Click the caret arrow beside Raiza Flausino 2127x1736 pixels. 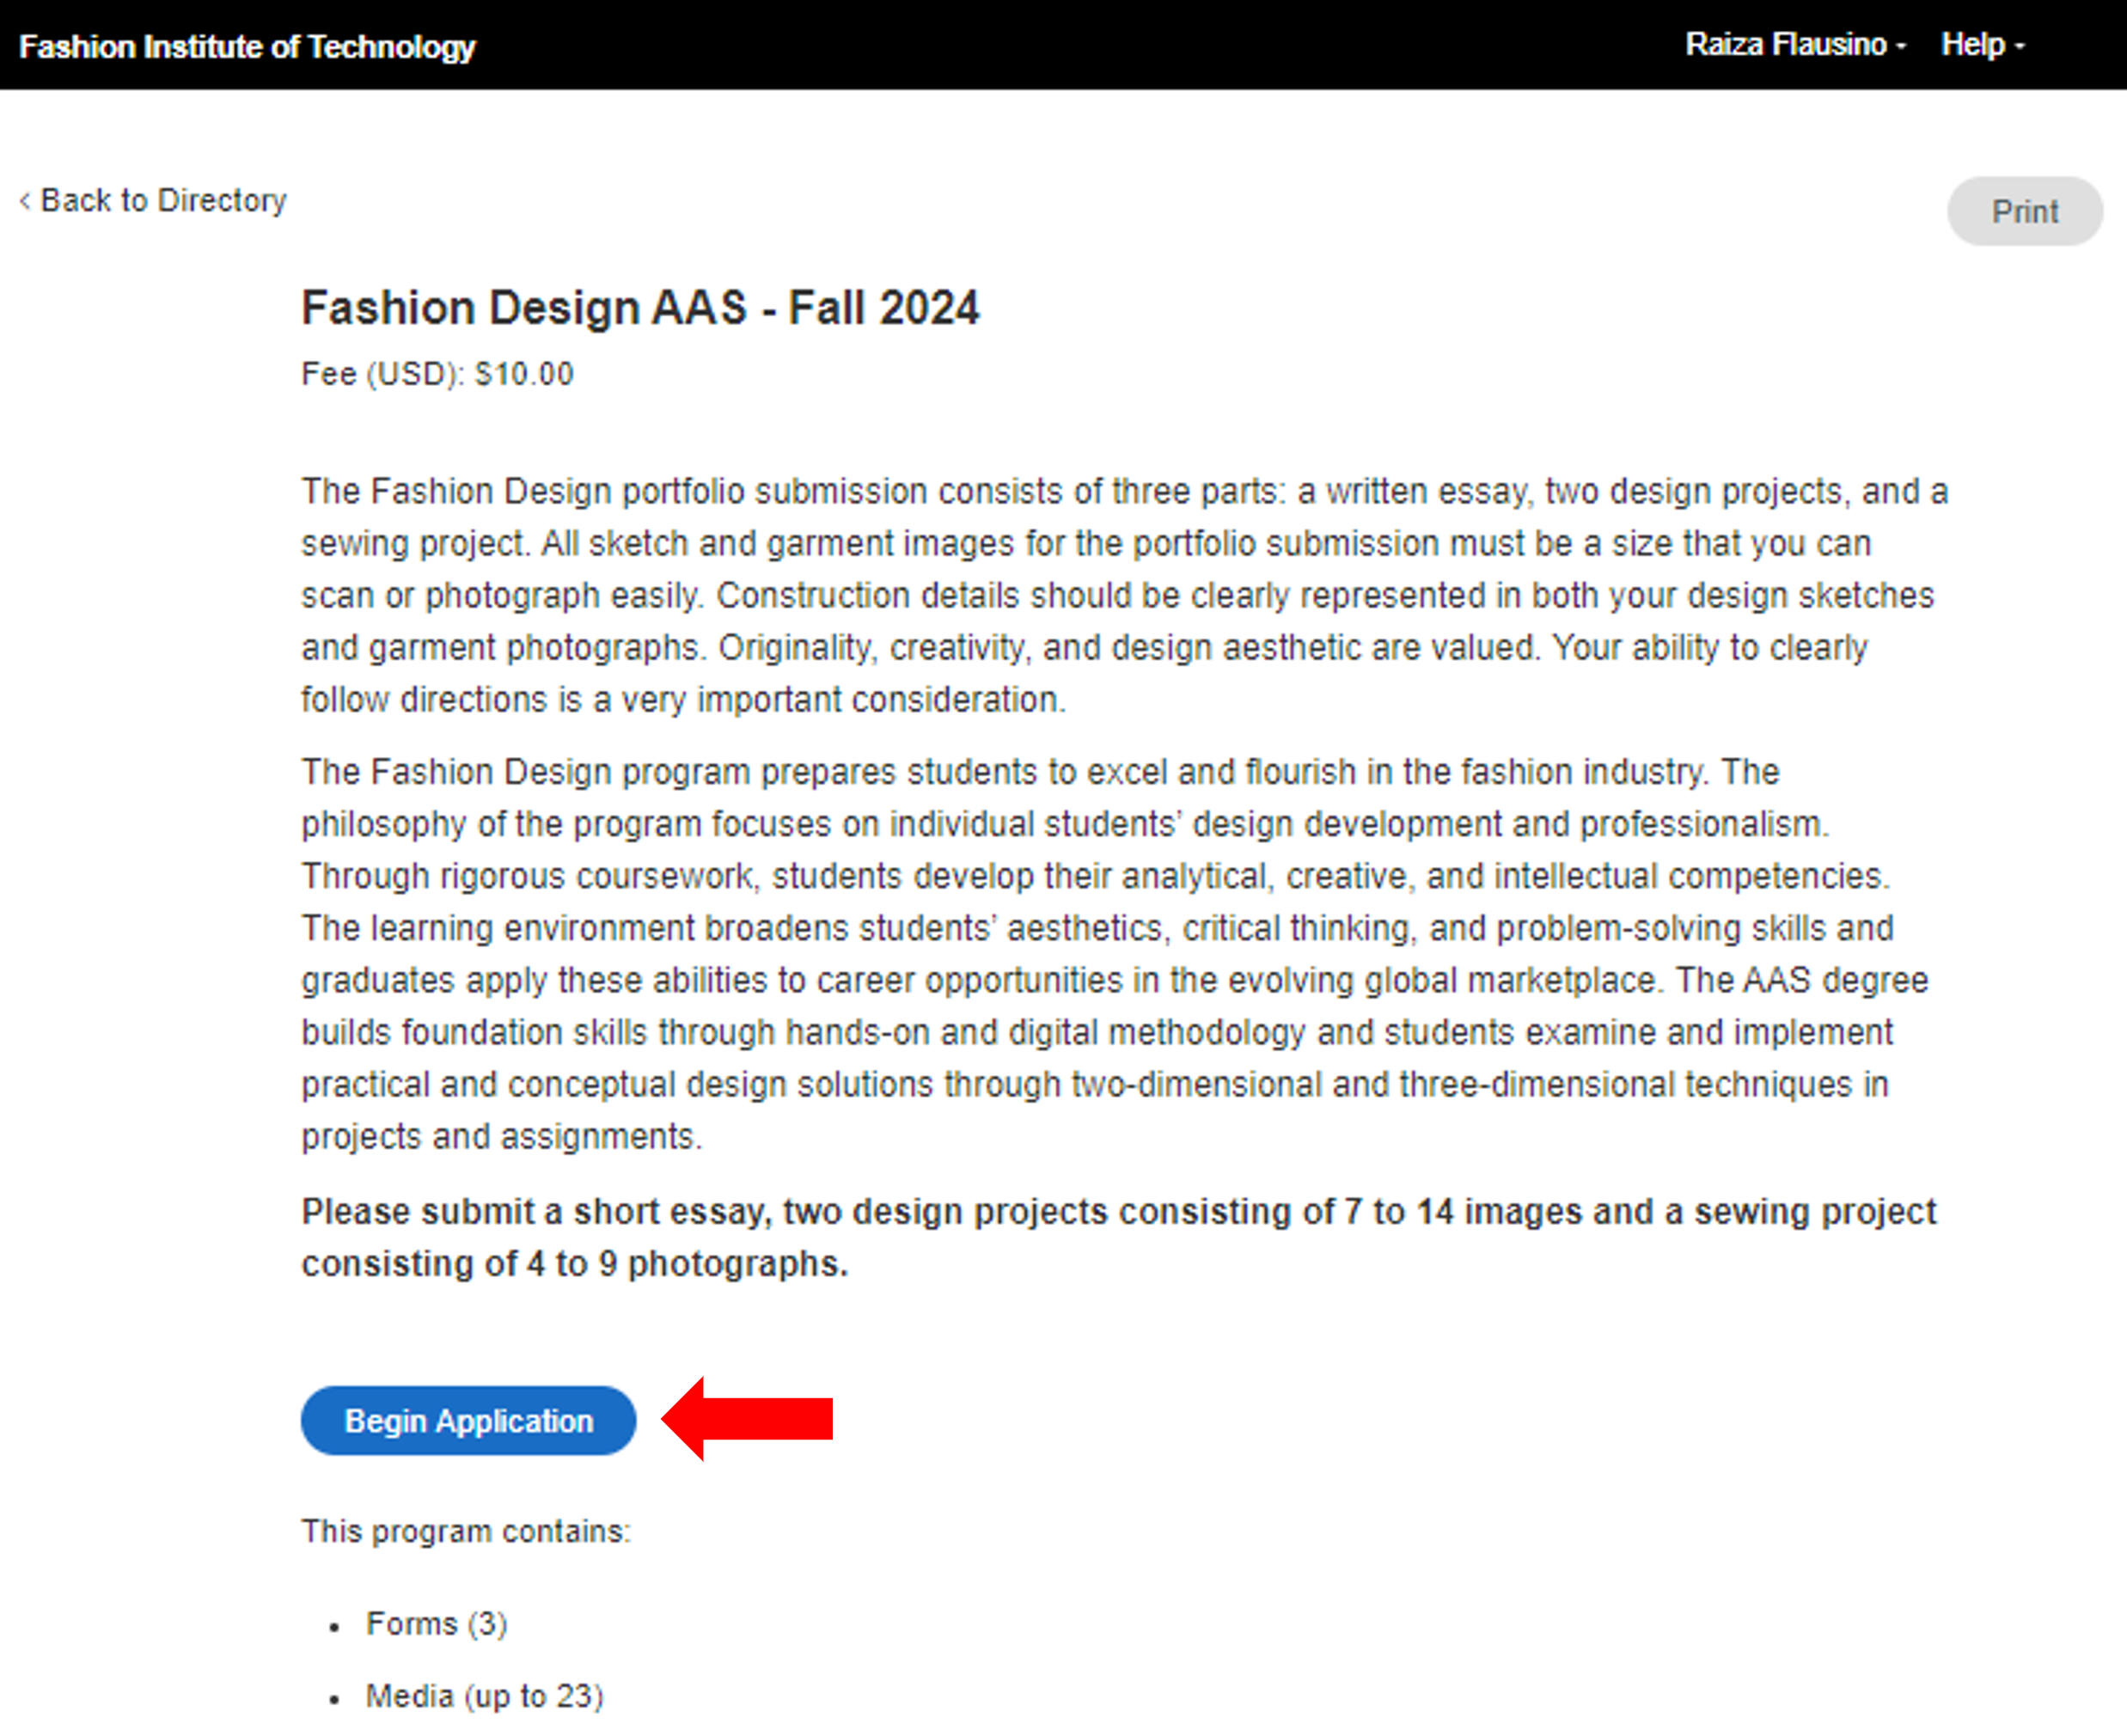1901,47
